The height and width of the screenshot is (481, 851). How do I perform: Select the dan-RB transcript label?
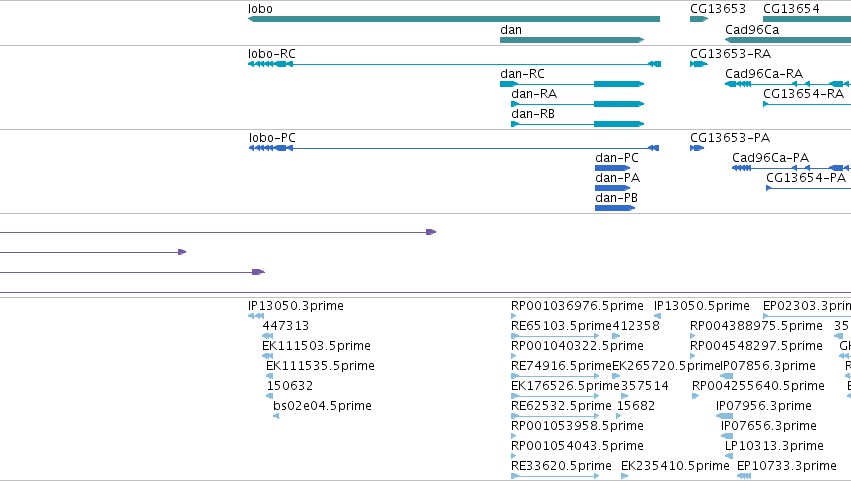coord(533,114)
